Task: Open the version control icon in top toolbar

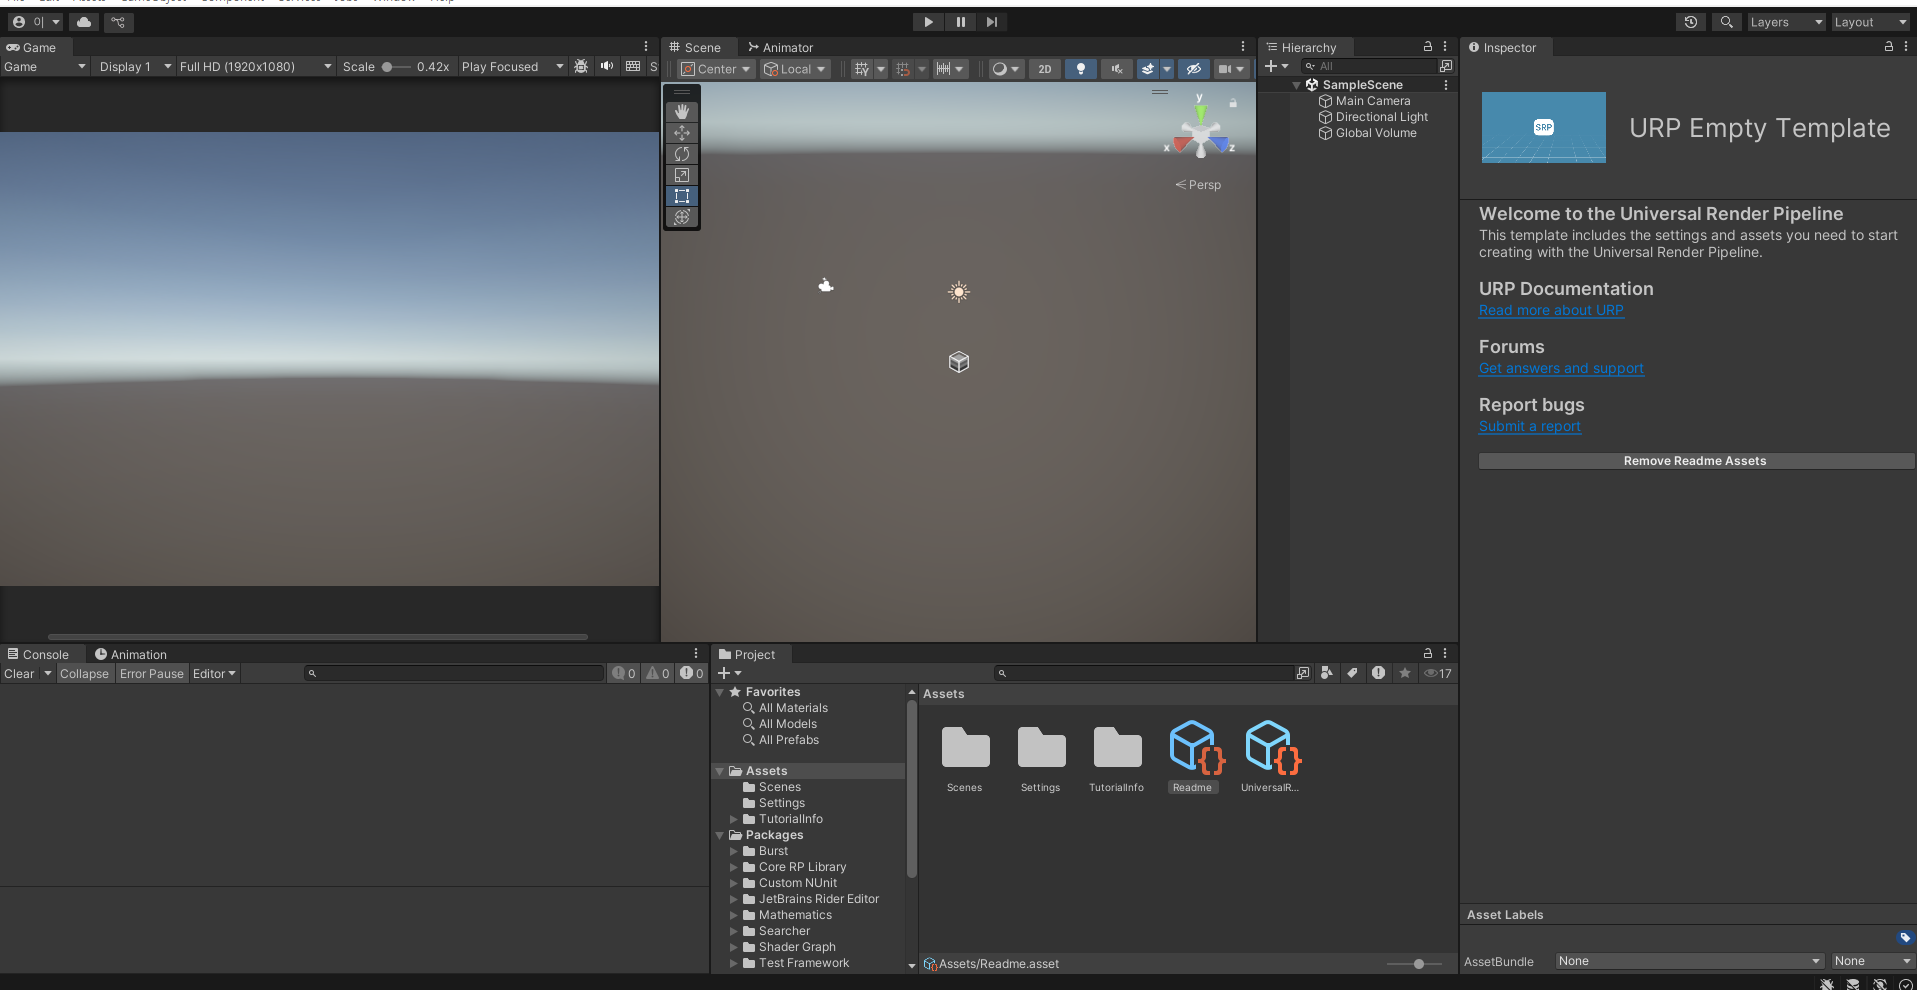Action: pyautogui.click(x=118, y=22)
